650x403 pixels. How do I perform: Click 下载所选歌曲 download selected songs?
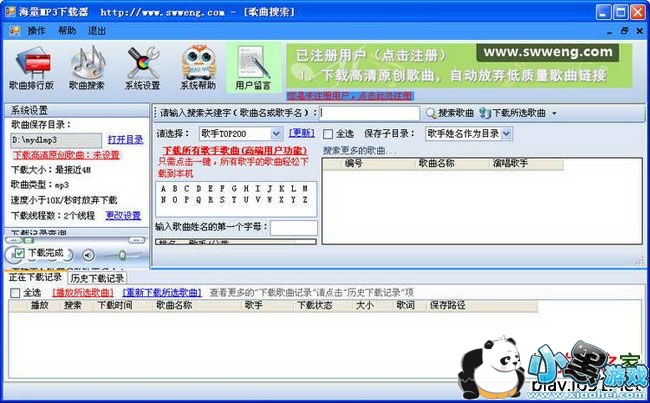click(x=512, y=113)
